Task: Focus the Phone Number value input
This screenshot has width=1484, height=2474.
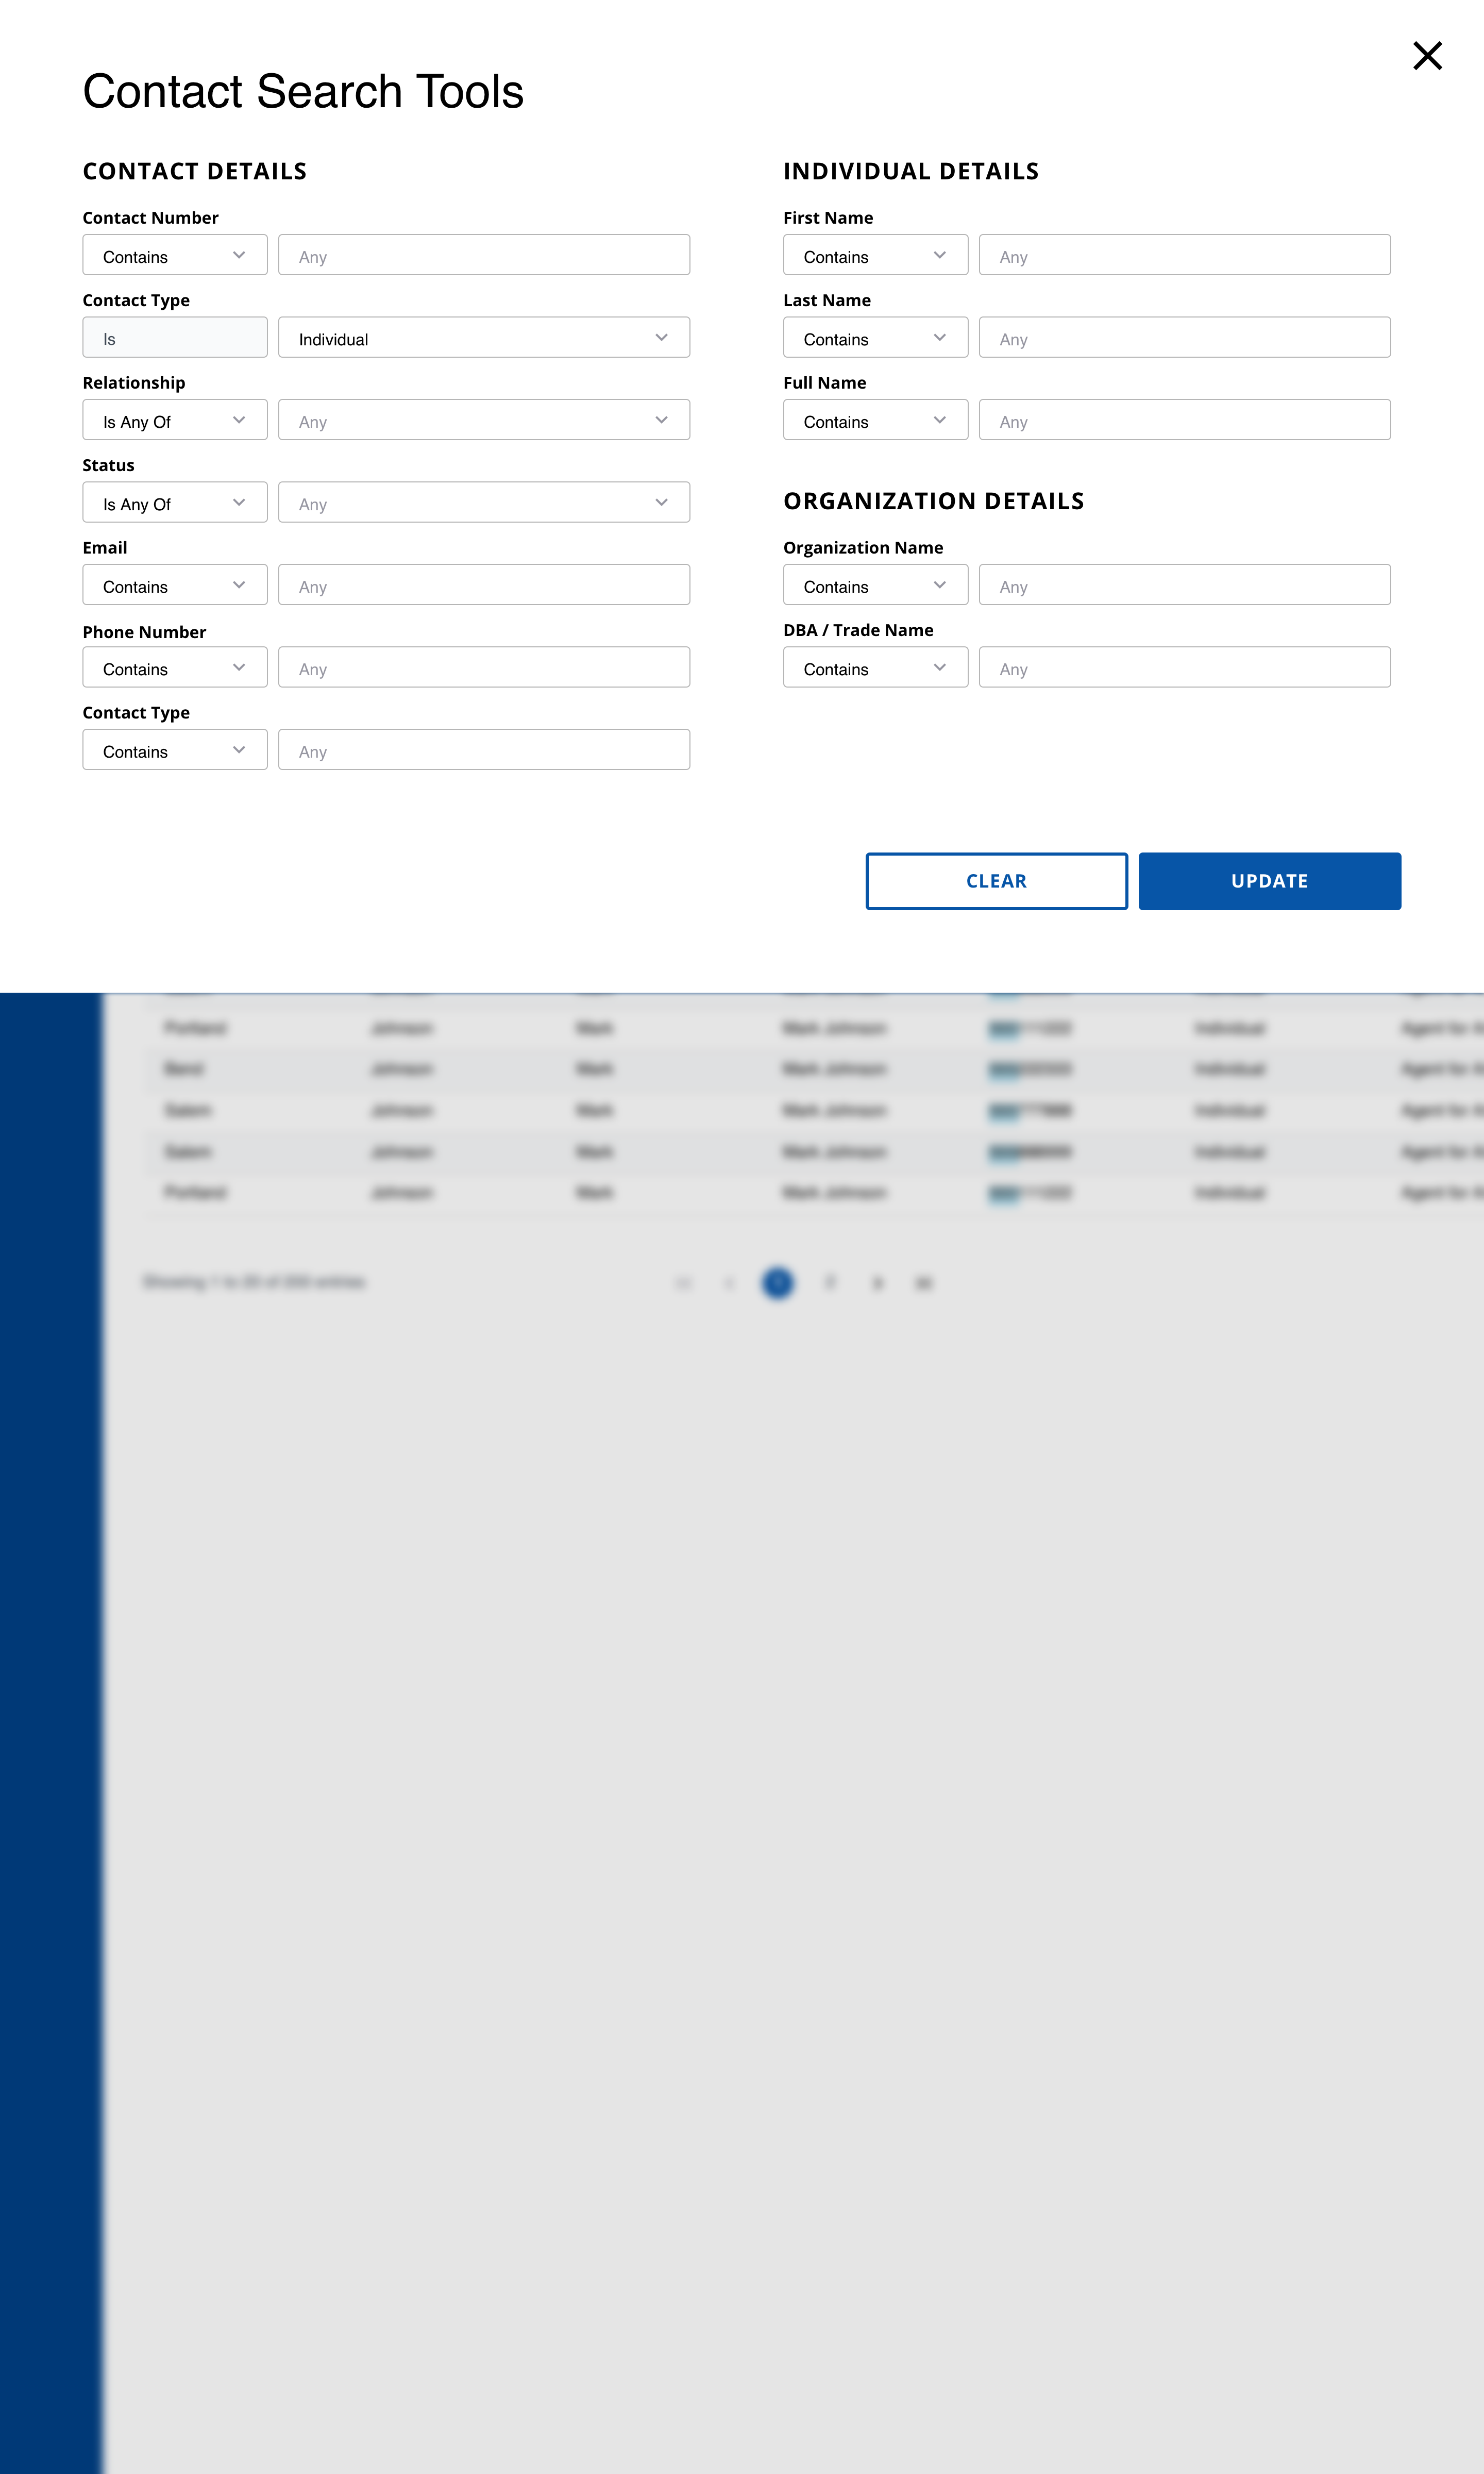Action: [483, 668]
